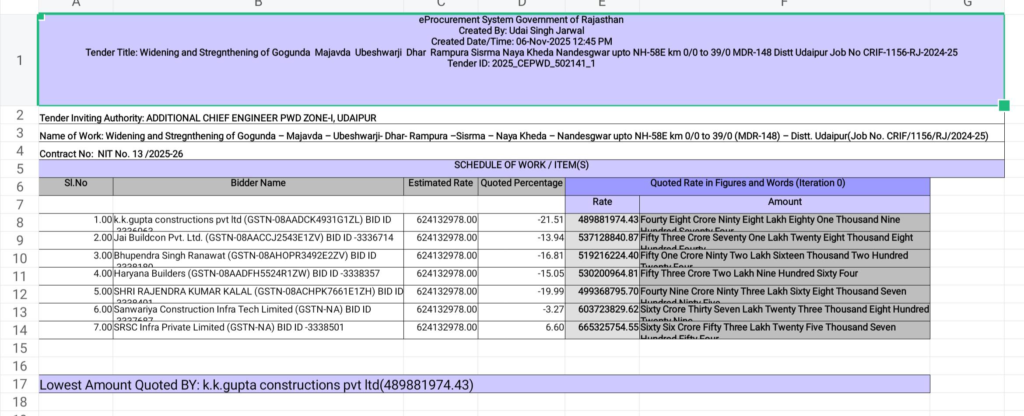Image resolution: width=1024 pixels, height=416 pixels.
Task: Click column G header
Action: point(966,5)
